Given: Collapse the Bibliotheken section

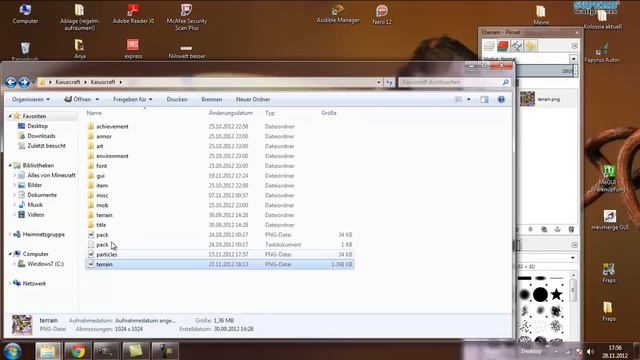Looking at the screenshot, I should 10,165.
